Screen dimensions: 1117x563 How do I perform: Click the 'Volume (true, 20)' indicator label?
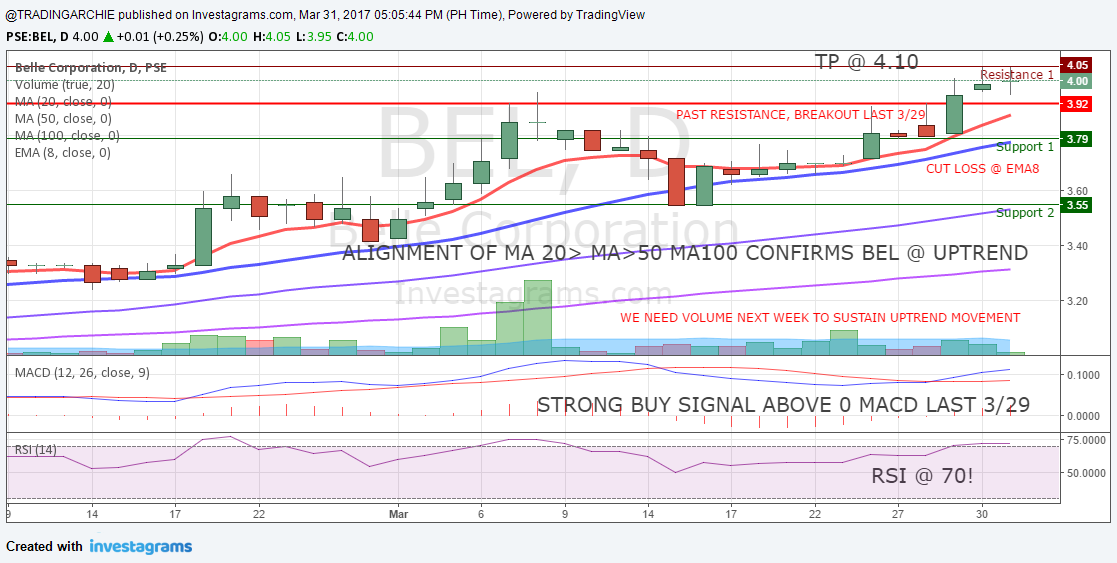(64, 84)
